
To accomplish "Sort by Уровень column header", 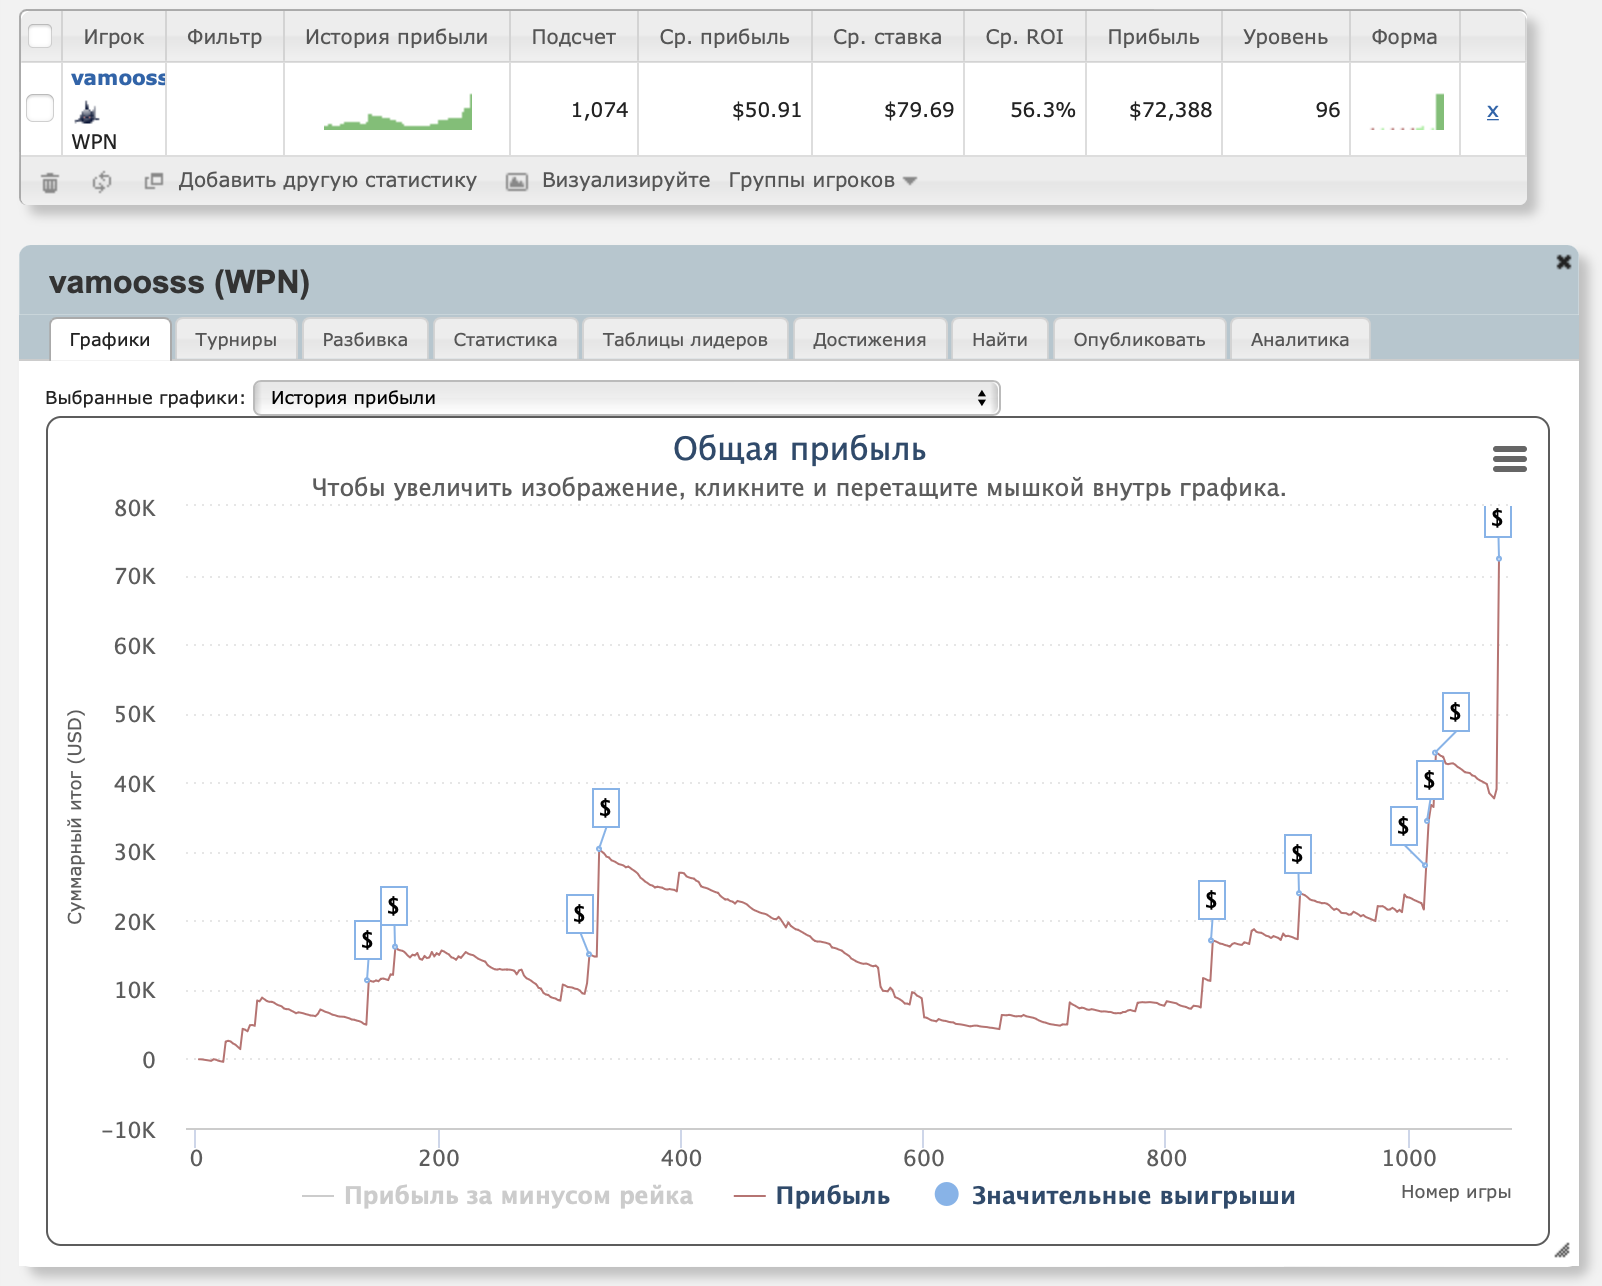I will tap(1285, 37).
